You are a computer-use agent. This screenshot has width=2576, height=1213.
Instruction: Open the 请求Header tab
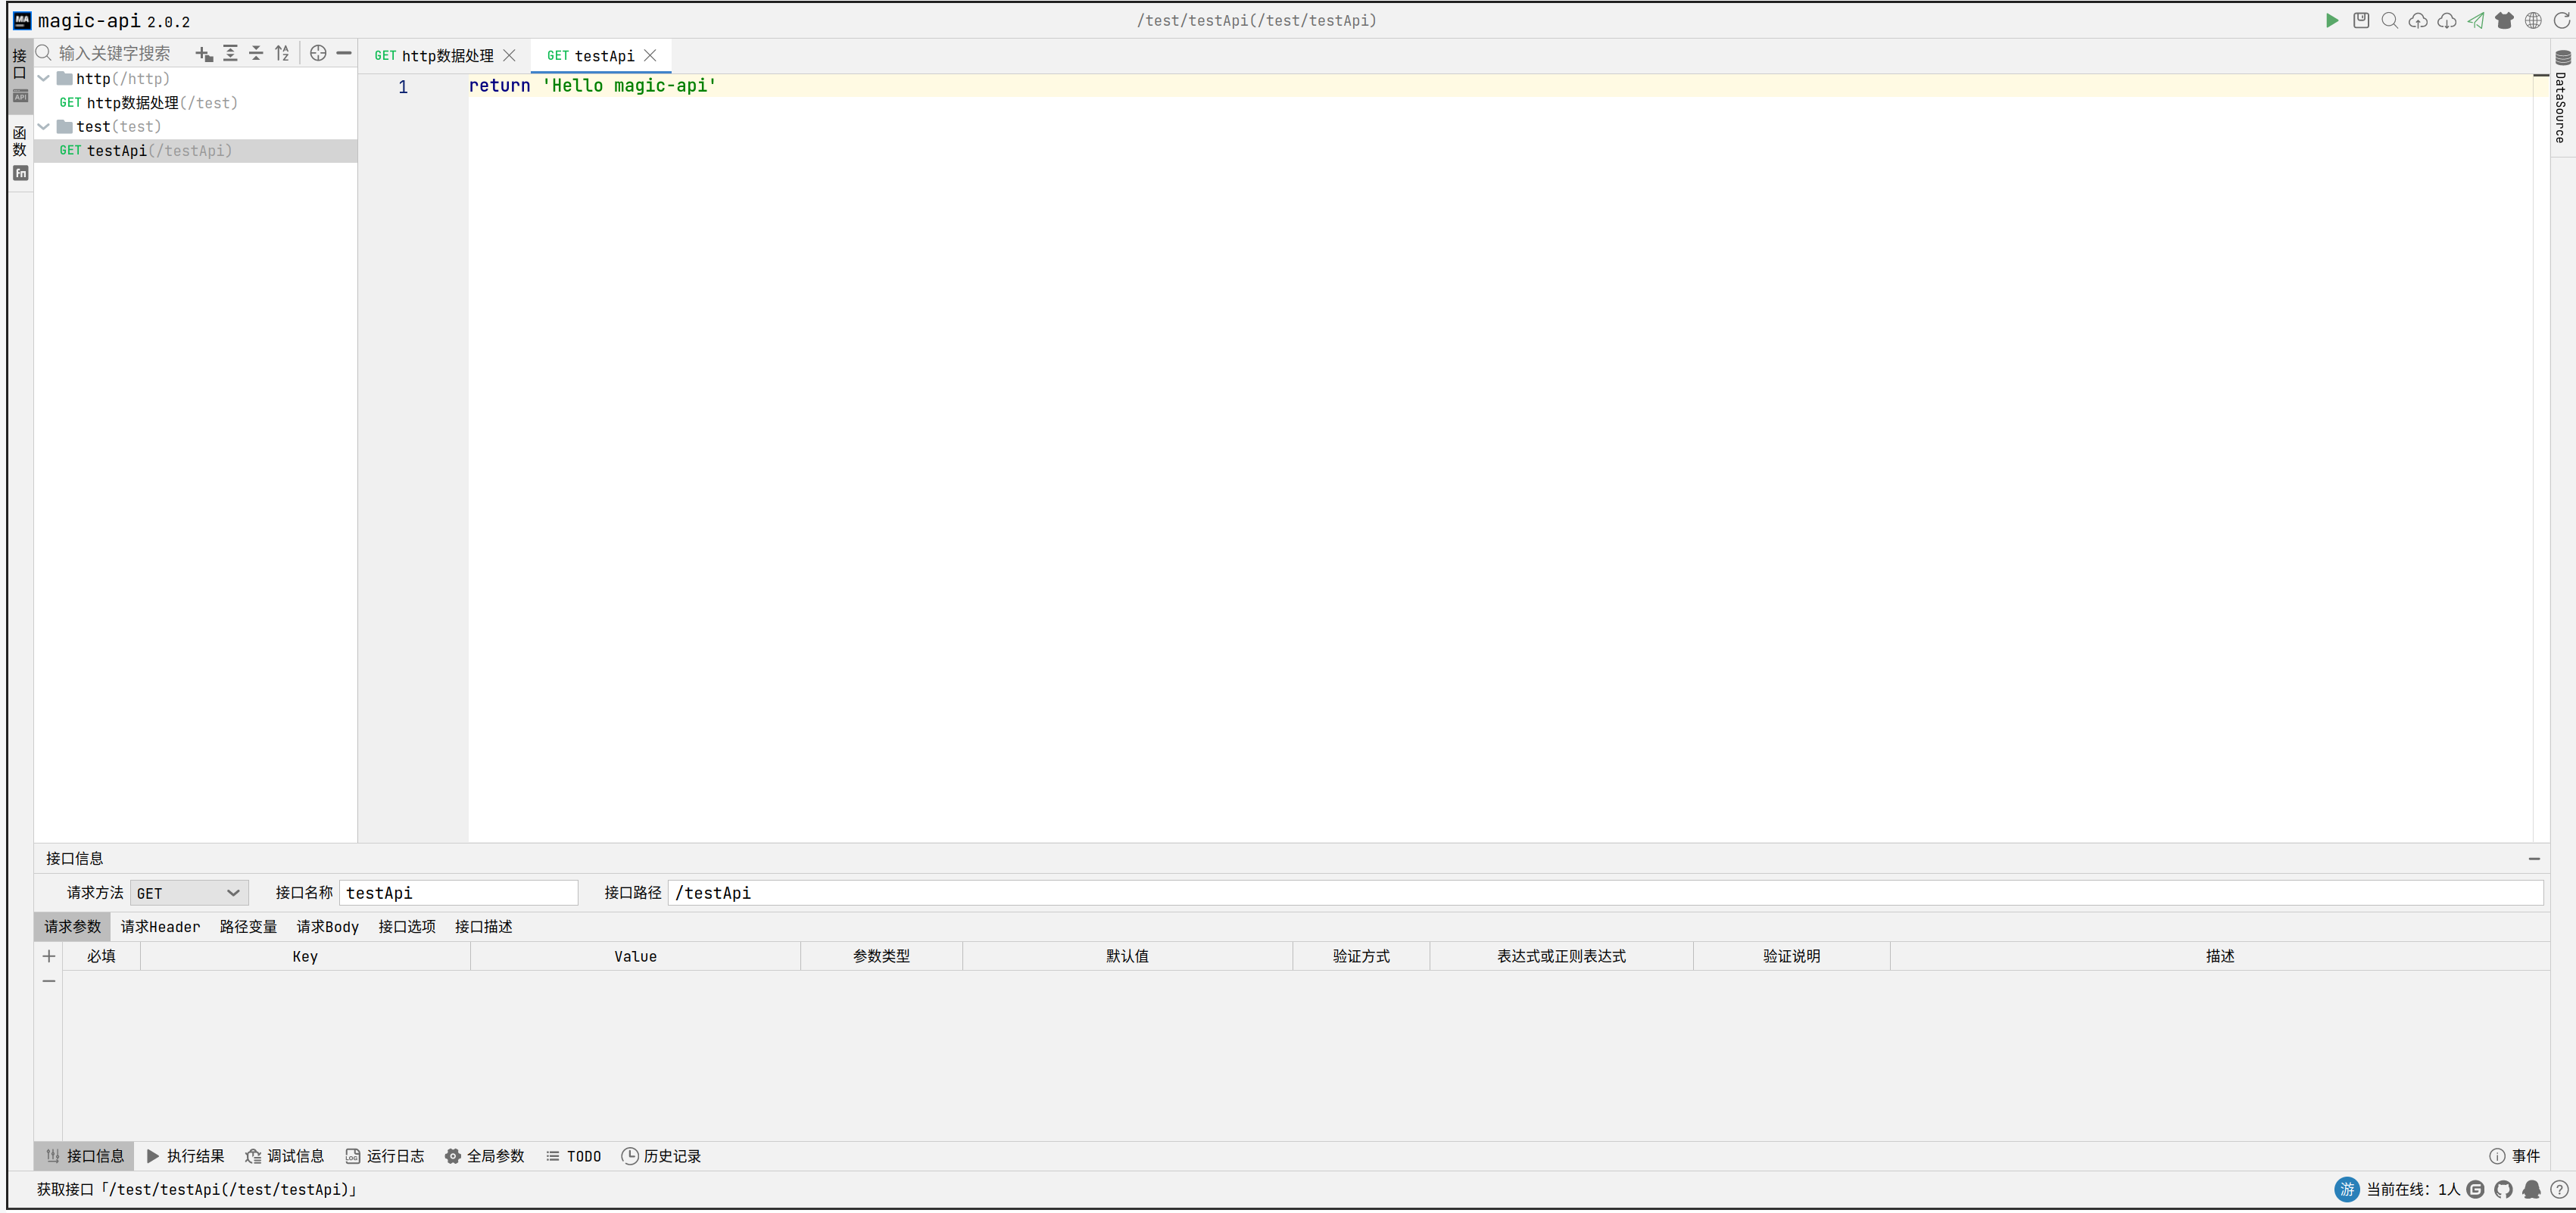160,927
